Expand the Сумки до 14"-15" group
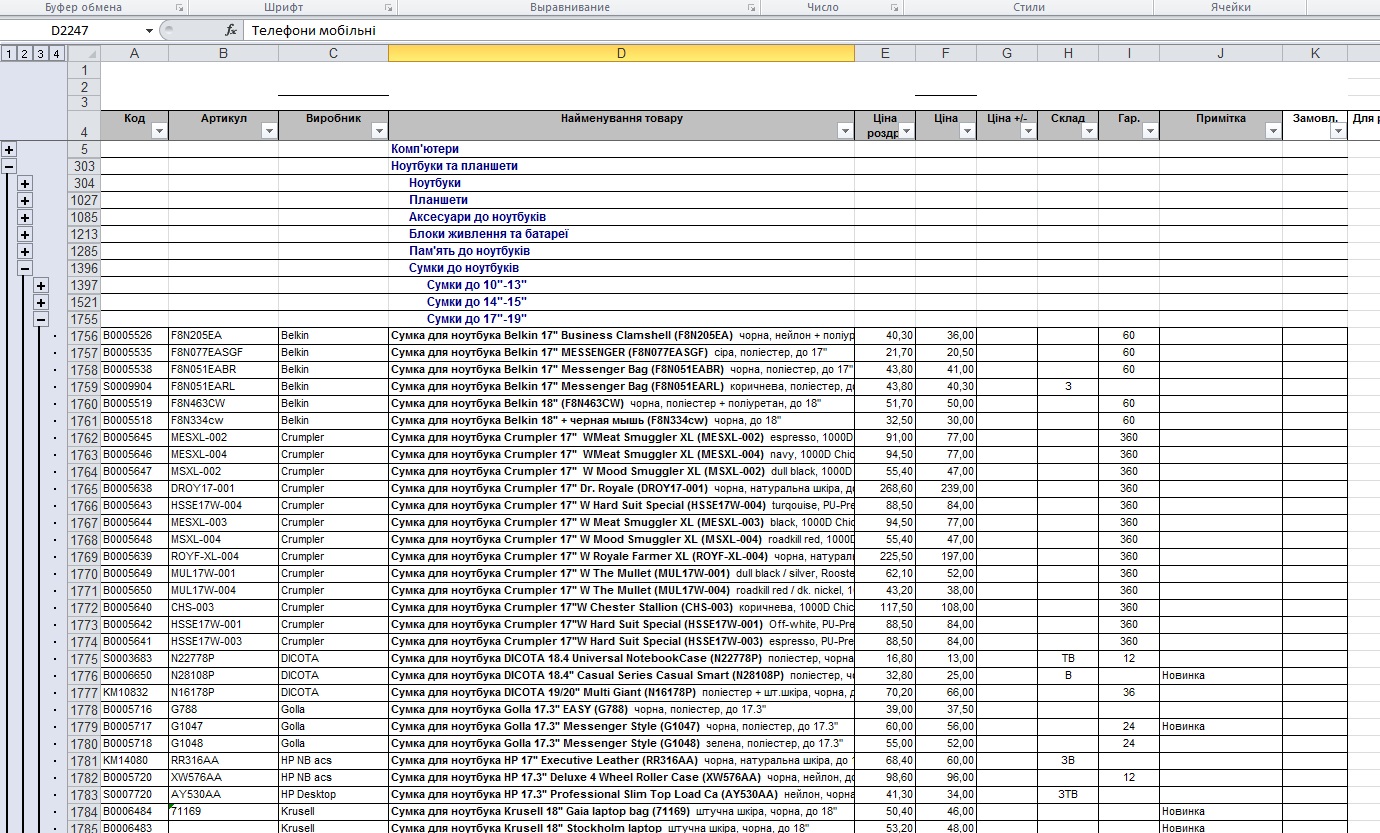This screenshot has height=833, width=1380. pos(41,302)
